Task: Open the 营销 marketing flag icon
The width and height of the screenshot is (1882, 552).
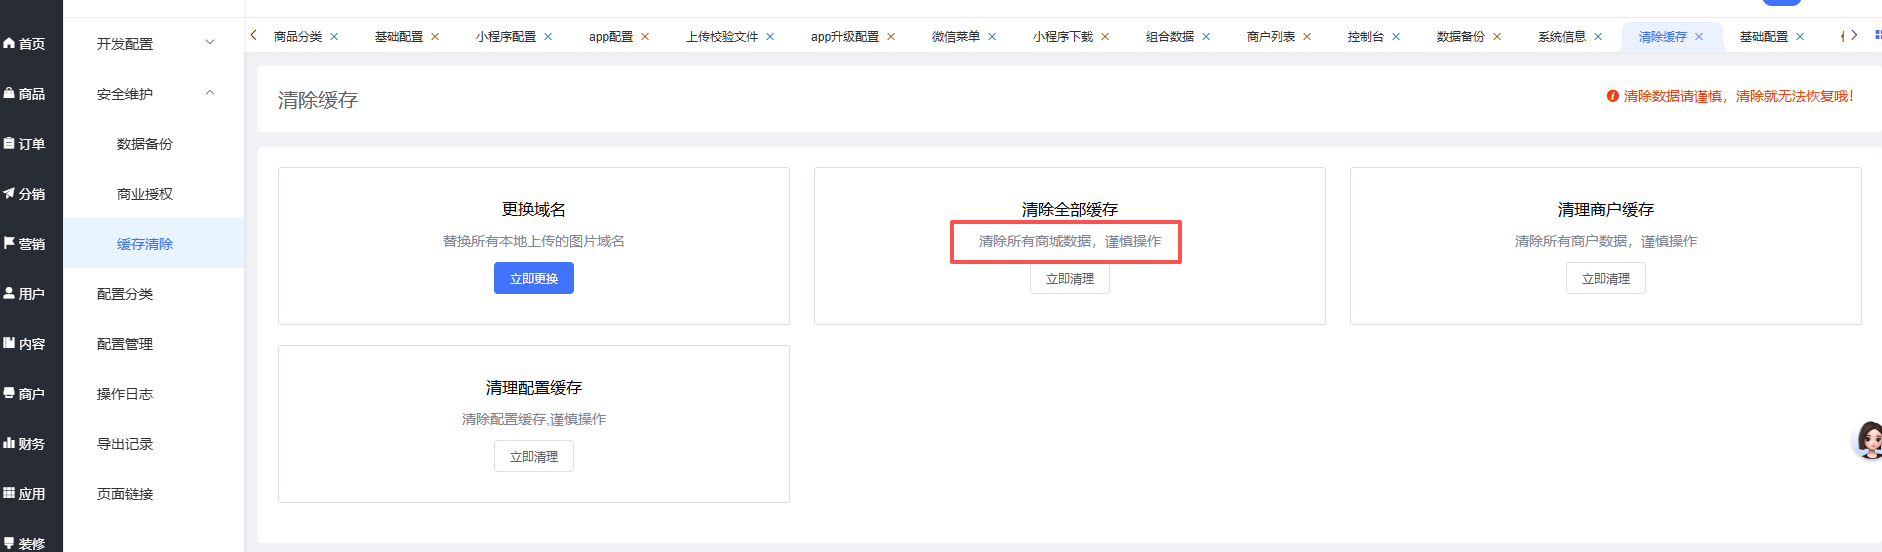Action: [9, 244]
